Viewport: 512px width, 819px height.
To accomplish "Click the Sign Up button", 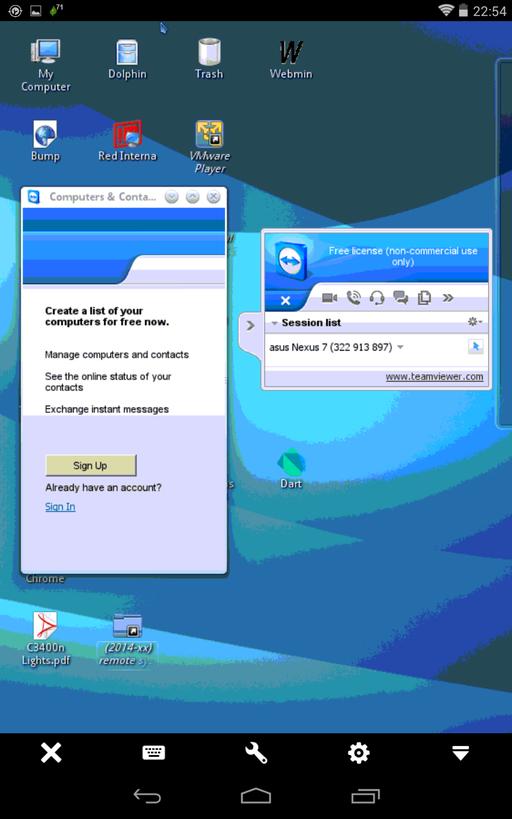I will pos(91,465).
